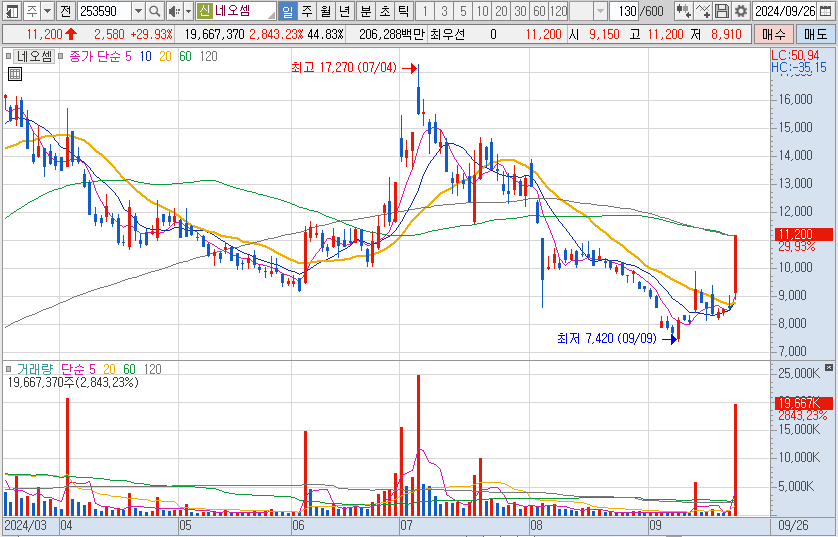Toggle the left side panel icon
The image size is (838, 537).
(12, 11)
